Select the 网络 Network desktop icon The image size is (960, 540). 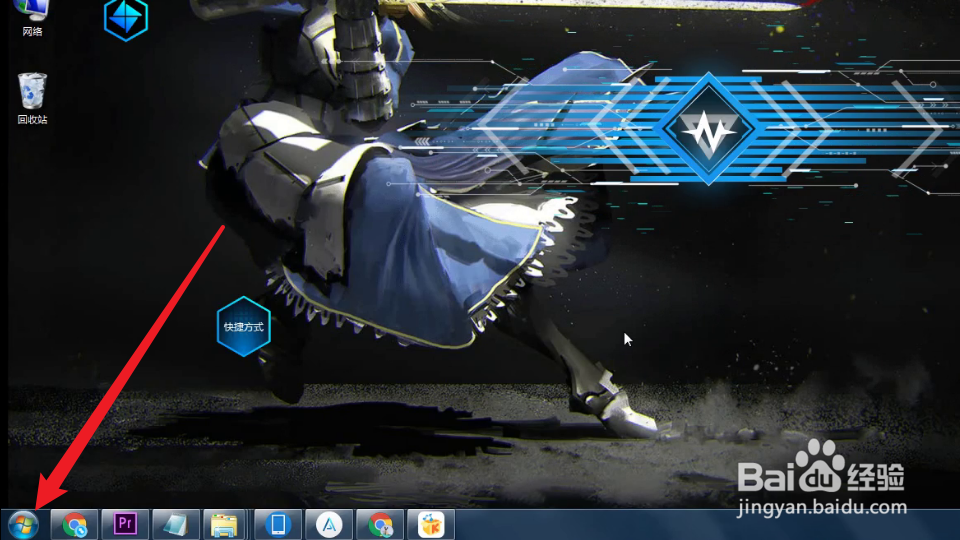coord(32,18)
